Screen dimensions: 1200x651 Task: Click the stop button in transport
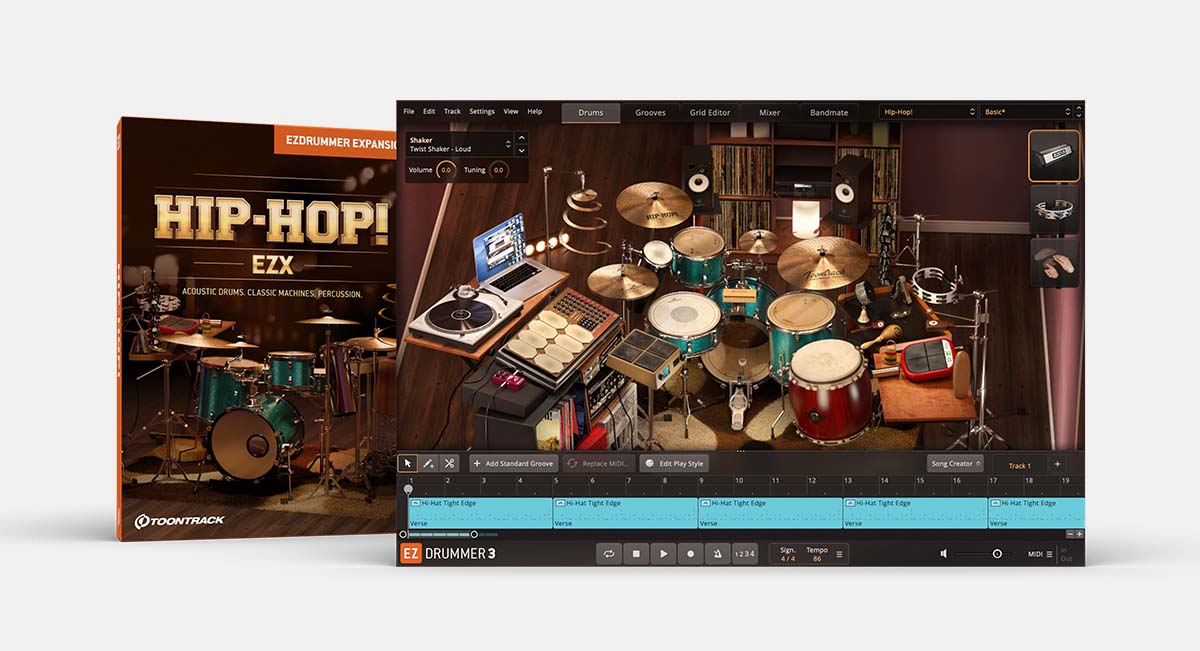tap(636, 553)
